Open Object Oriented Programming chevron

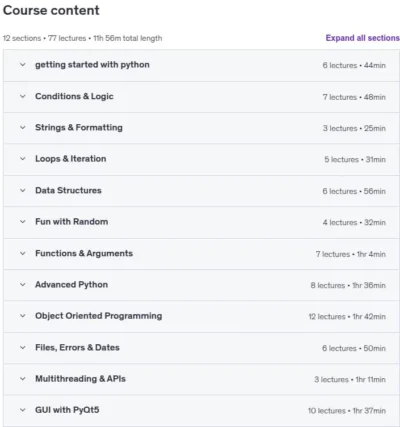(x=23, y=316)
